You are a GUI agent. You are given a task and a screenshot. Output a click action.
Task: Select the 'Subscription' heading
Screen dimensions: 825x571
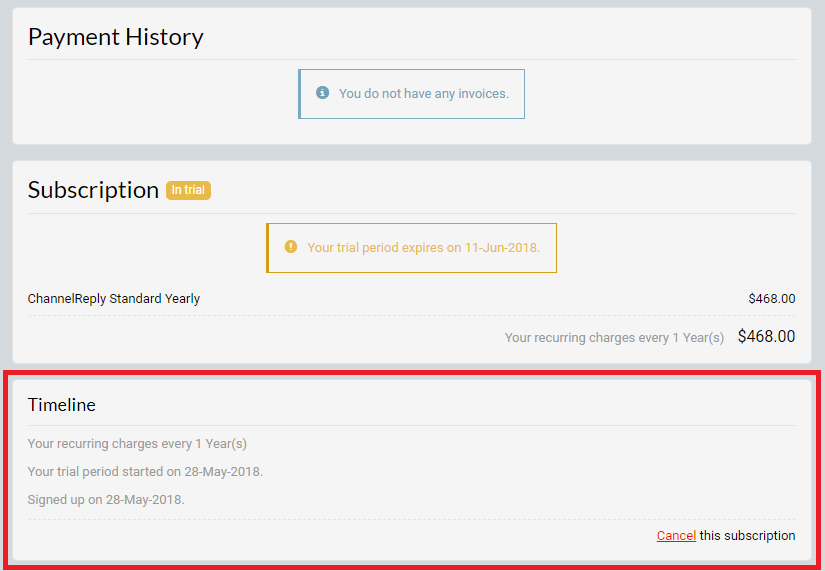[x=93, y=190]
